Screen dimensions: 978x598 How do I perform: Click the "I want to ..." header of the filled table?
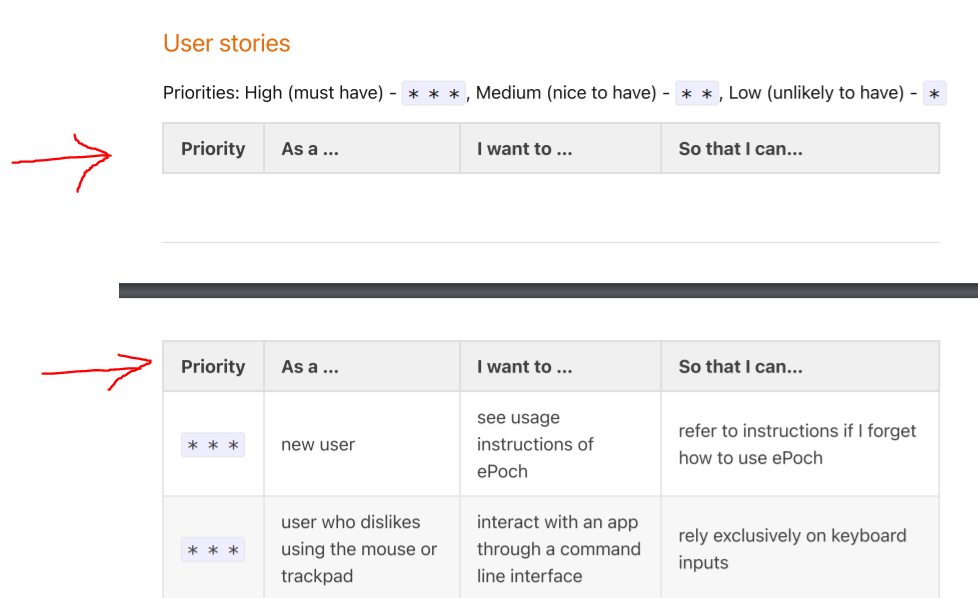click(x=524, y=367)
